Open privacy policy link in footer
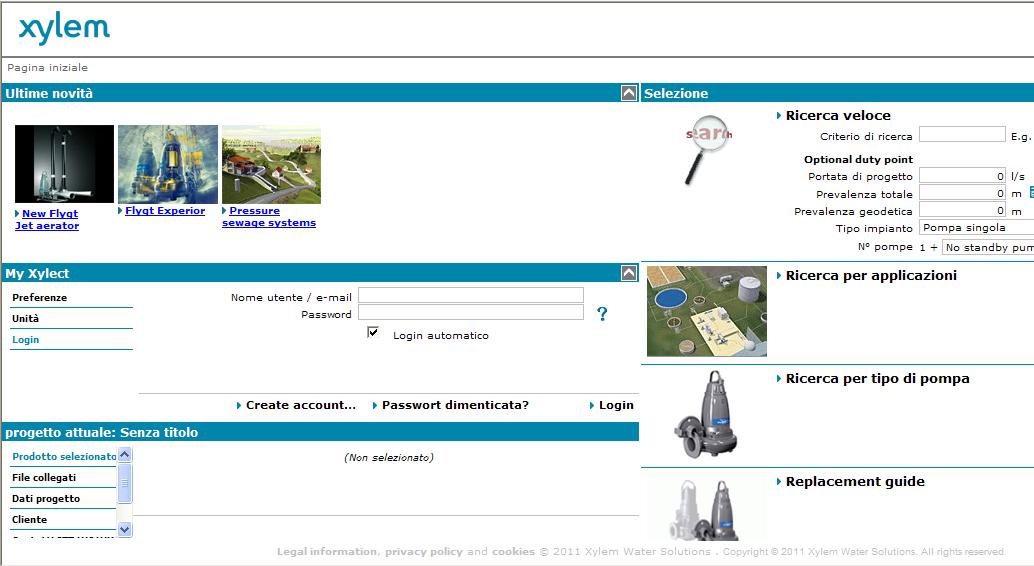Viewport: 1034px width, 566px height. pyautogui.click(x=424, y=551)
